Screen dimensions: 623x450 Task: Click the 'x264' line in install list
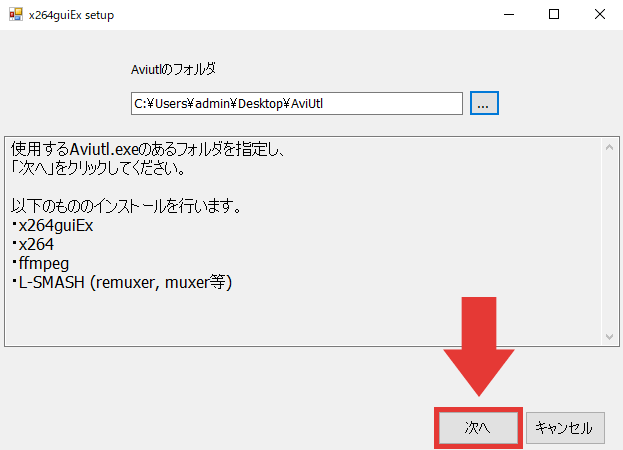pyautogui.click(x=33, y=245)
